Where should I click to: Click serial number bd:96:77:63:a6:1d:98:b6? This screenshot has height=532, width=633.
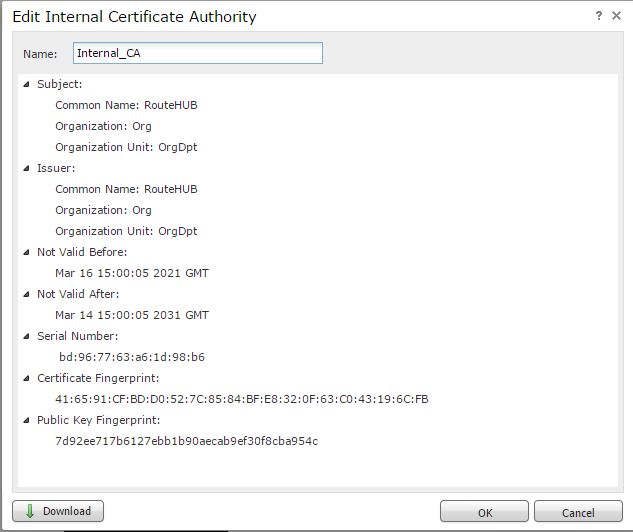(132, 357)
